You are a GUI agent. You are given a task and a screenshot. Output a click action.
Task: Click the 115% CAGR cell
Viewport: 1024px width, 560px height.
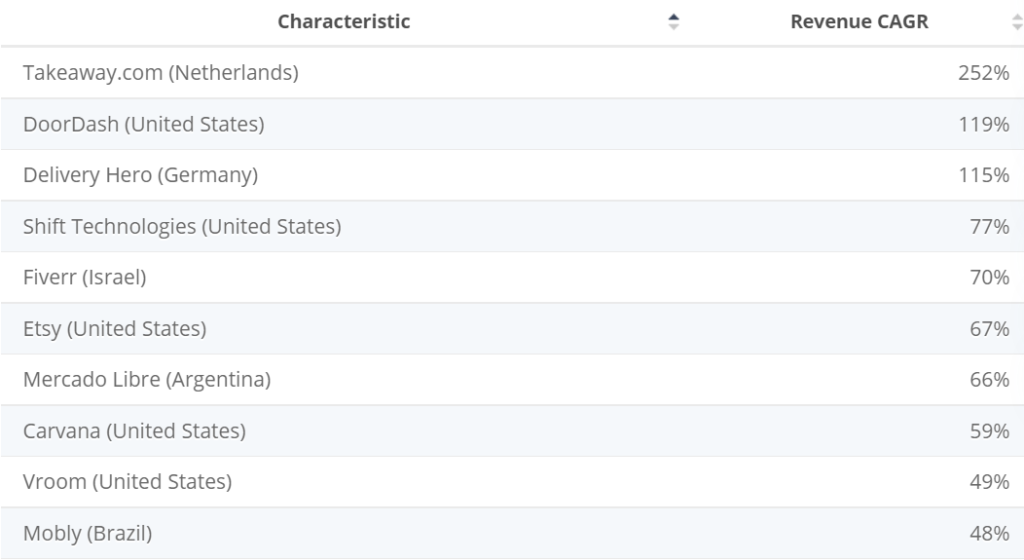click(984, 175)
